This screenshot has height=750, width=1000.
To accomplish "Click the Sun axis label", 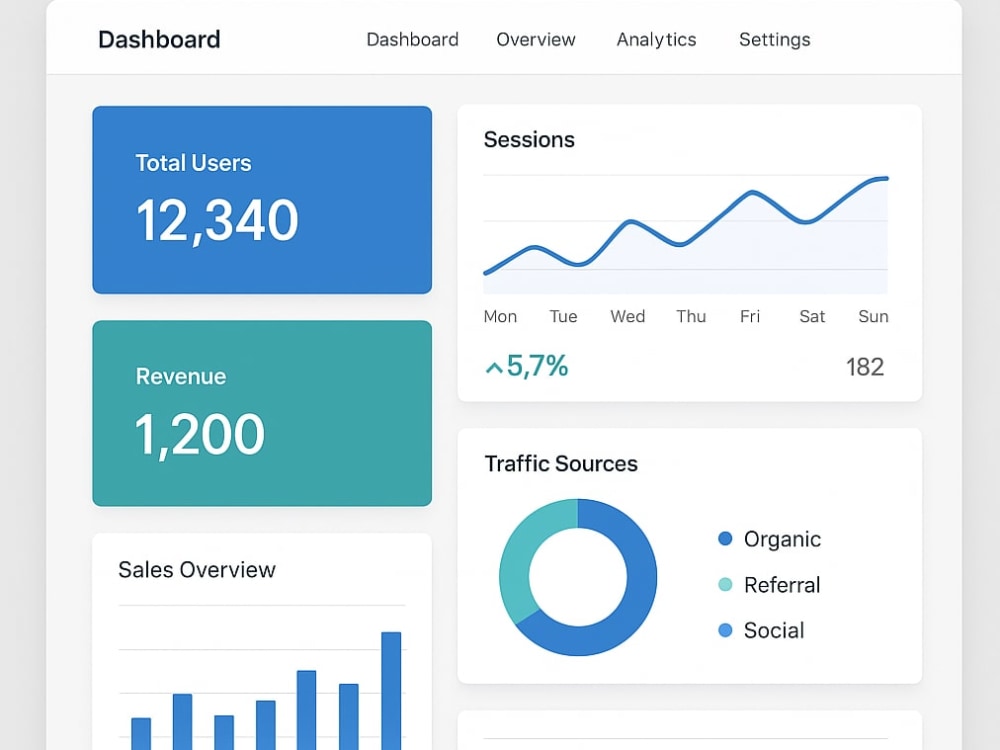I will (x=873, y=316).
